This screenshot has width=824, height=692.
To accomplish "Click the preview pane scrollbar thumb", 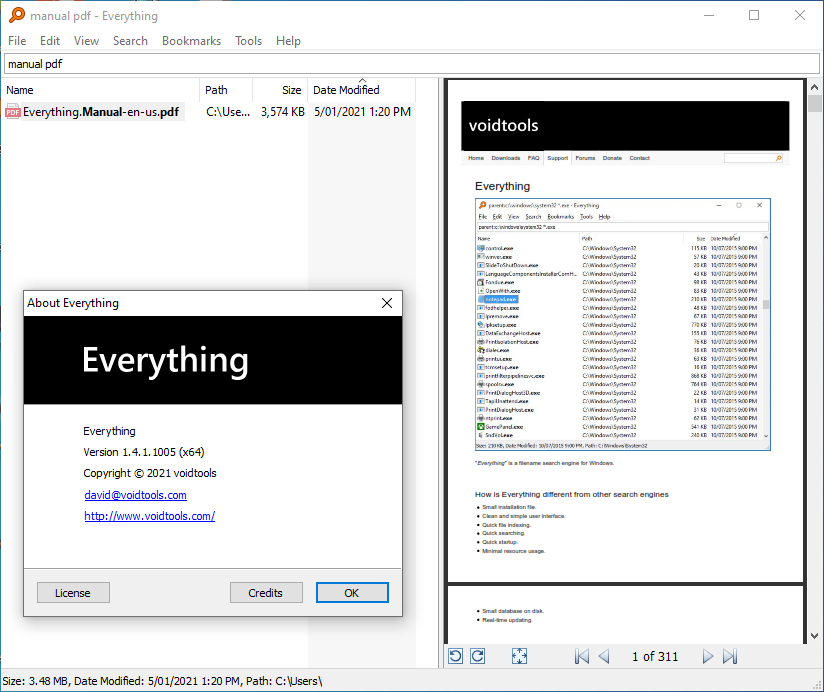I will click(x=815, y=103).
